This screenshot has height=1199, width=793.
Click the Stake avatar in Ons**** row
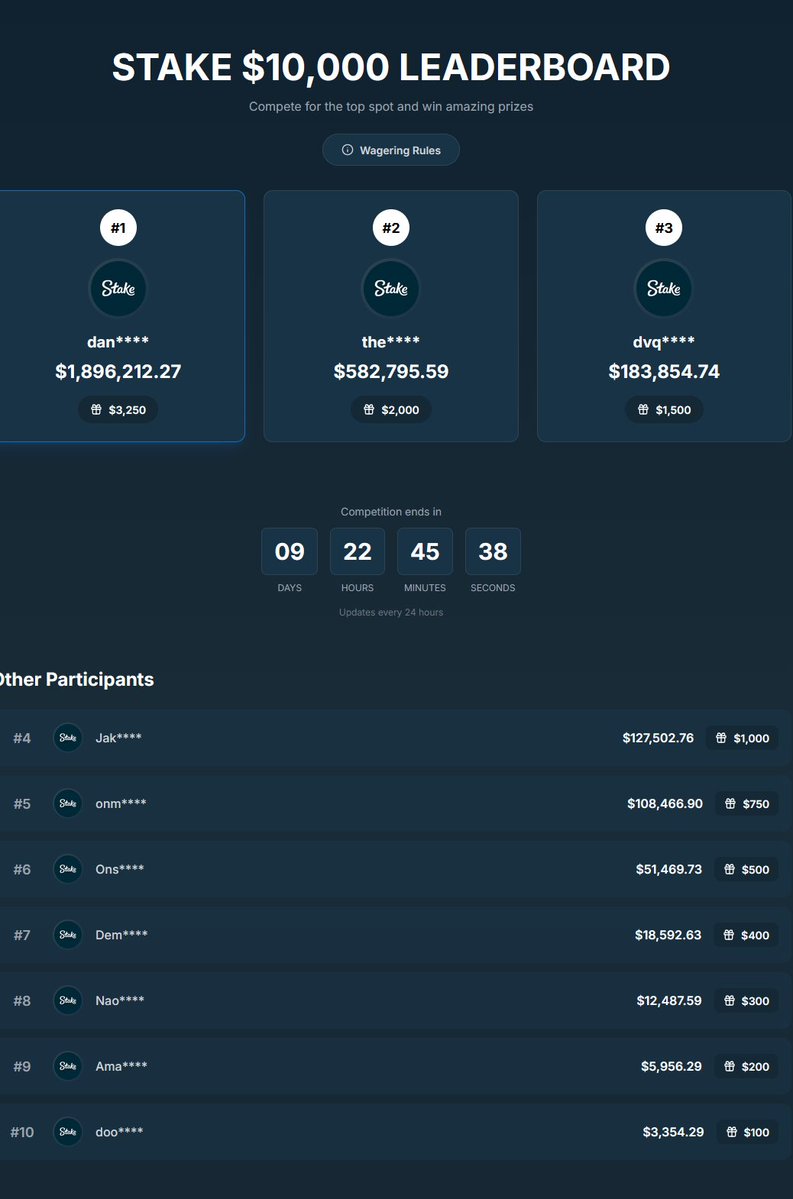67,869
